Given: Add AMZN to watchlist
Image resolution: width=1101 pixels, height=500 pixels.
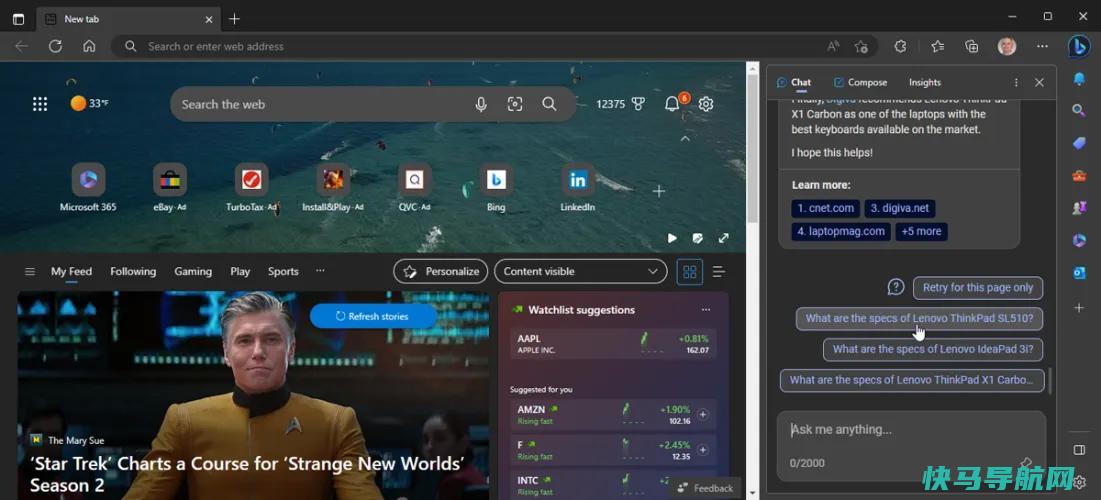Looking at the screenshot, I should 703,414.
